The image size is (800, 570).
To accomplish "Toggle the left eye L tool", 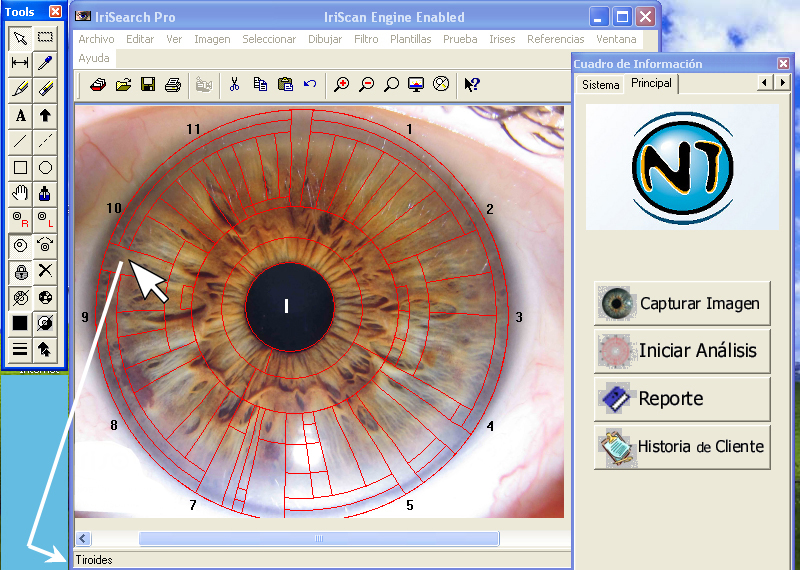I will pos(45,219).
